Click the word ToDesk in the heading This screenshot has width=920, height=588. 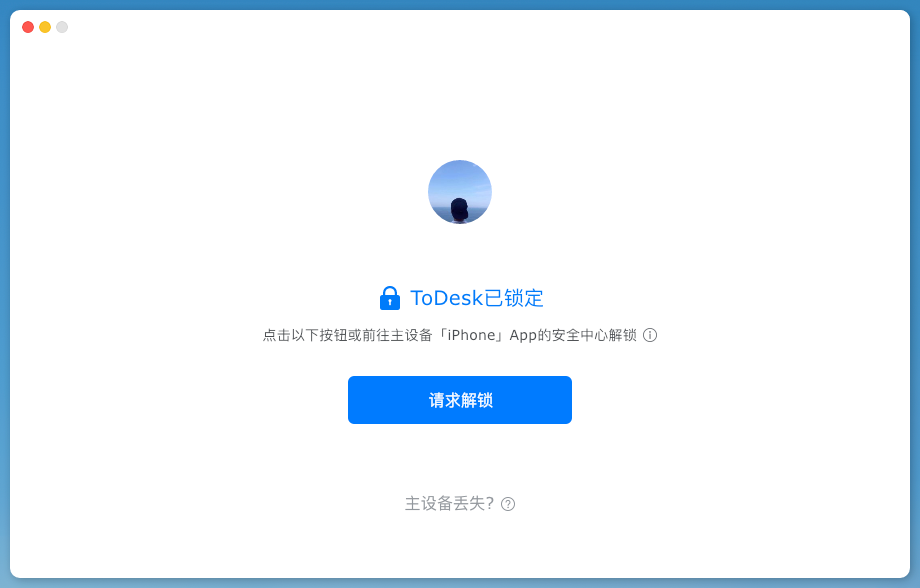447,298
